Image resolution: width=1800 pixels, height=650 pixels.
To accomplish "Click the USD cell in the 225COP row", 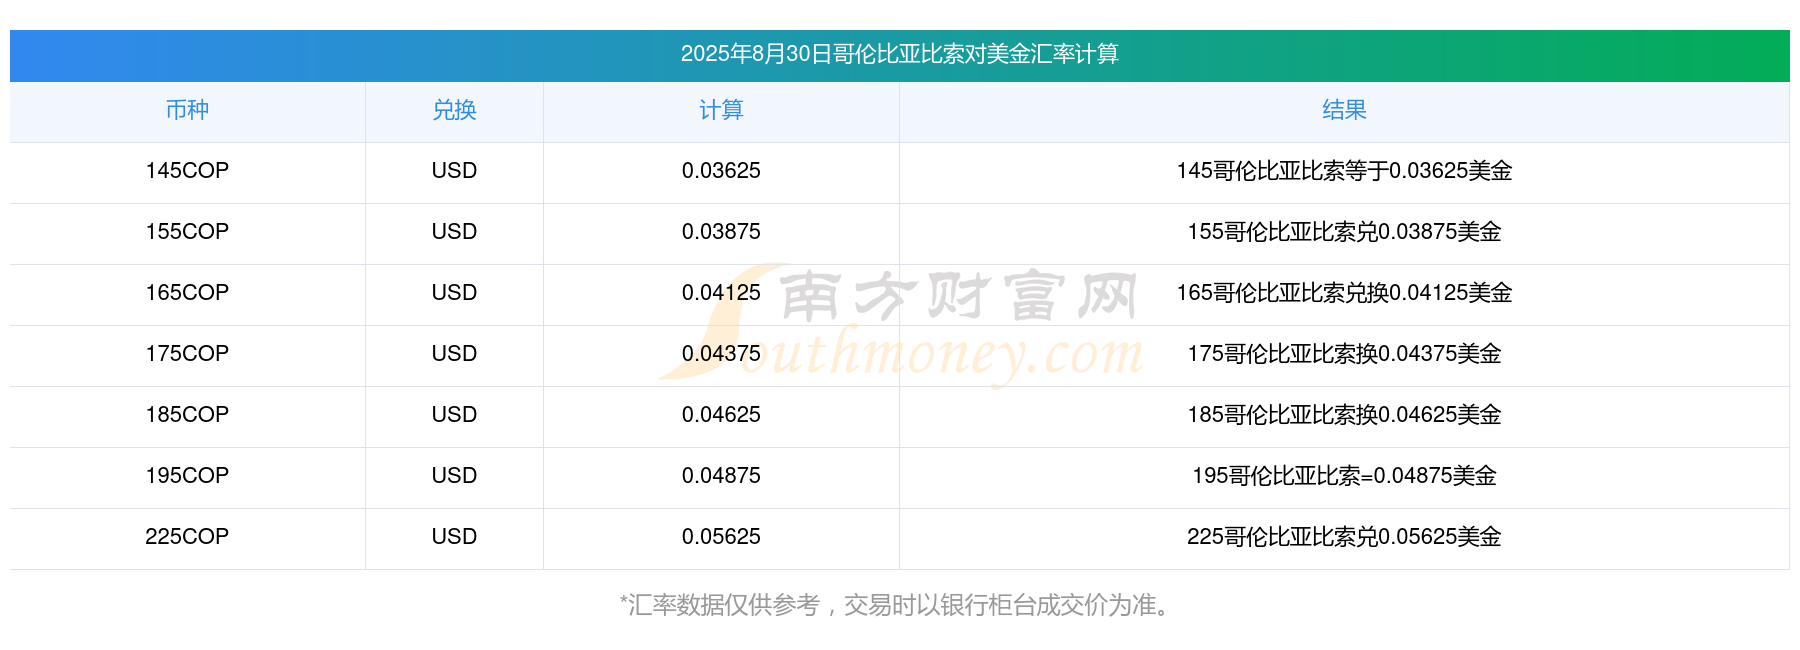I will pyautogui.click(x=454, y=537).
